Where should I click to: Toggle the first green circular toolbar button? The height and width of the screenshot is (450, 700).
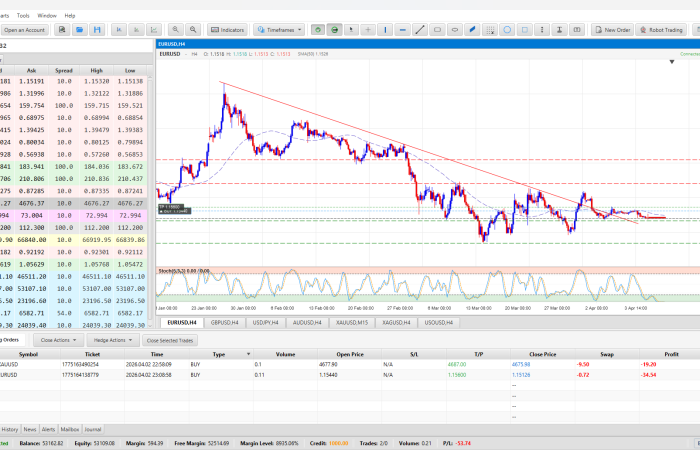click(318, 30)
